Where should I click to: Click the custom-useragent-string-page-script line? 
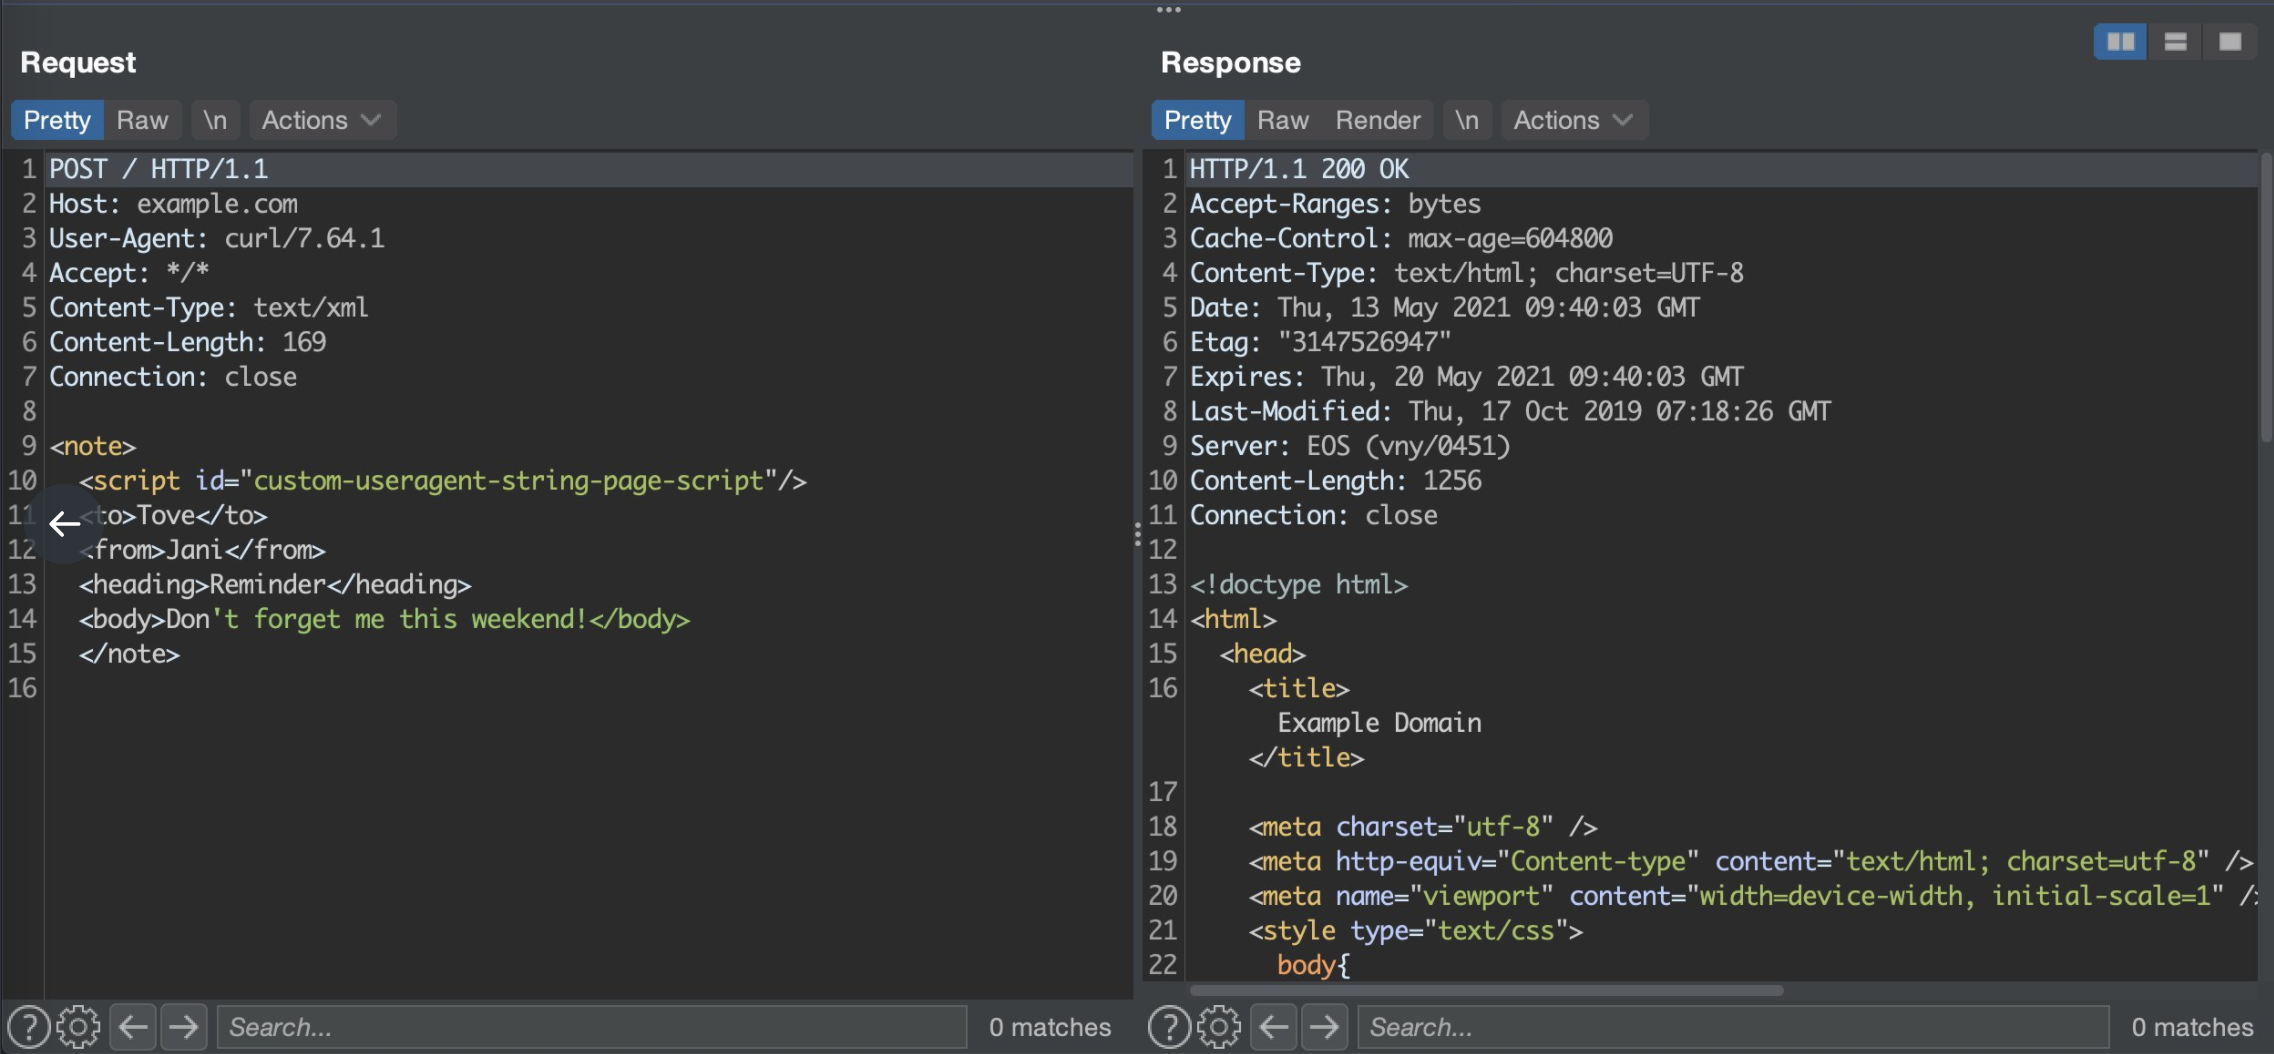(443, 481)
